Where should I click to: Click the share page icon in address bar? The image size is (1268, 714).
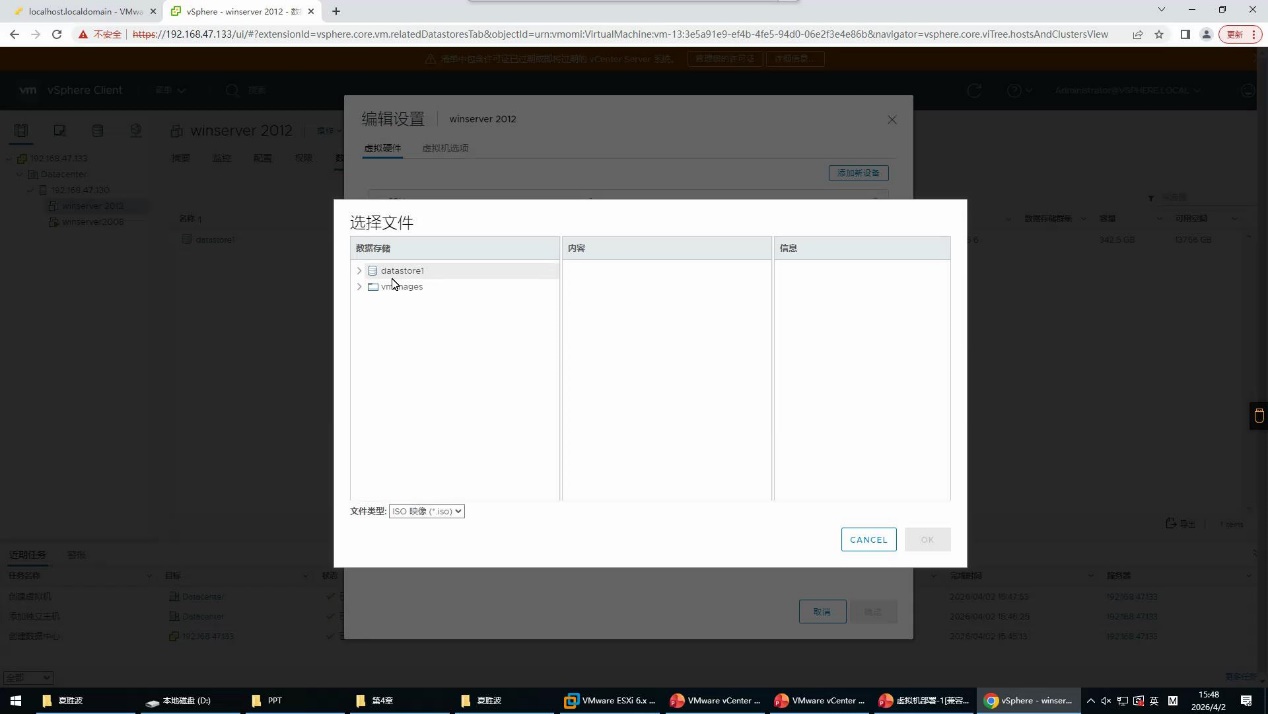pos(1138,34)
